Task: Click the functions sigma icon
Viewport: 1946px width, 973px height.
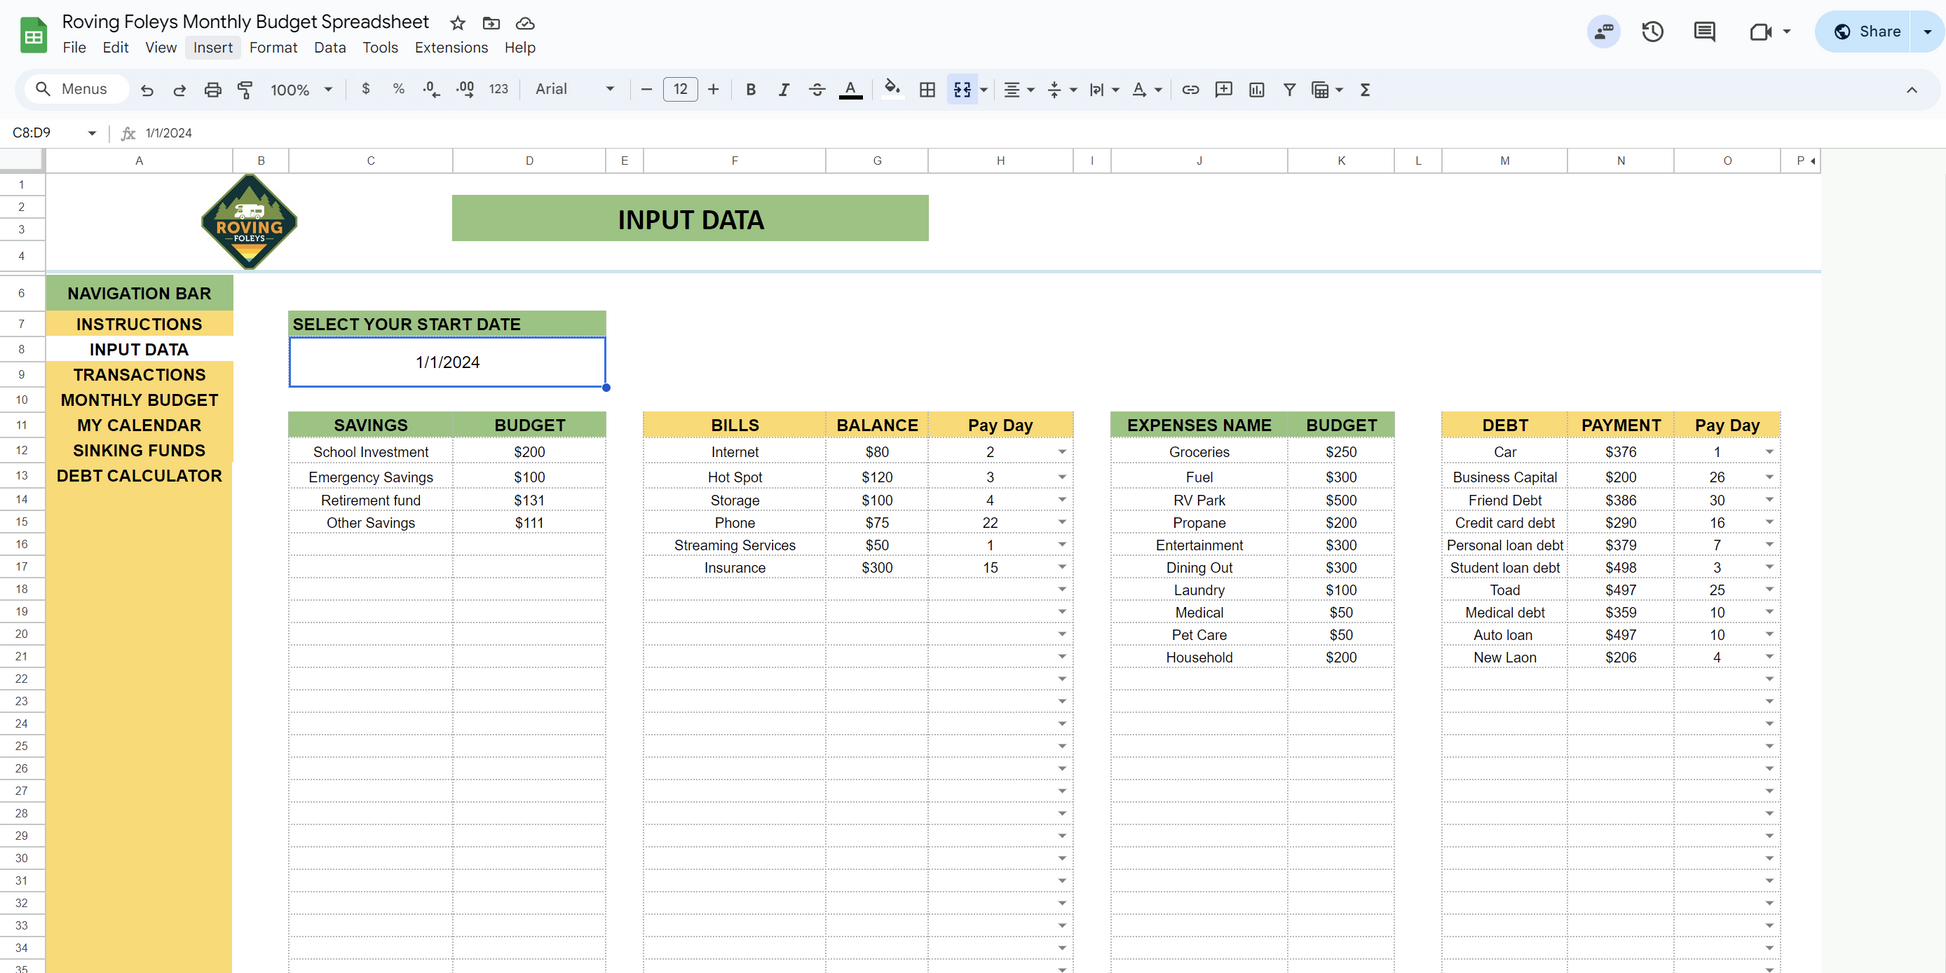Action: (x=1365, y=90)
